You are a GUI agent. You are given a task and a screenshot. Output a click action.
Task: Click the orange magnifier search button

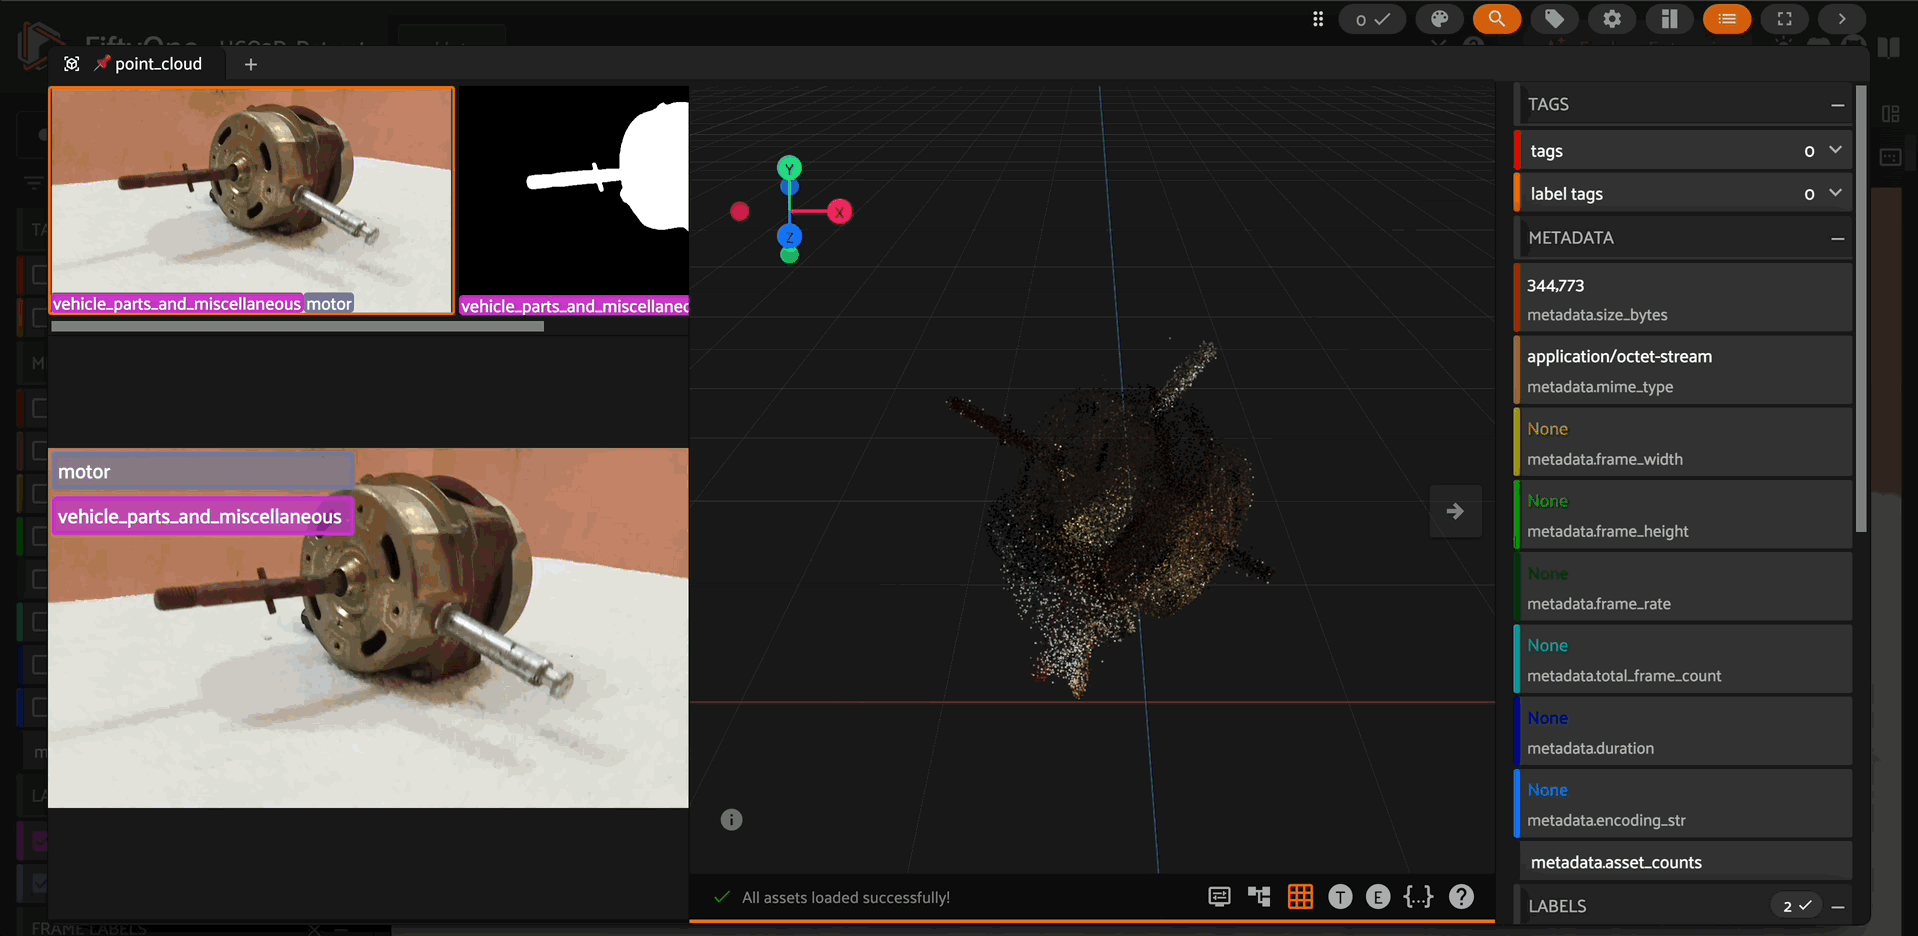pyautogui.click(x=1496, y=19)
